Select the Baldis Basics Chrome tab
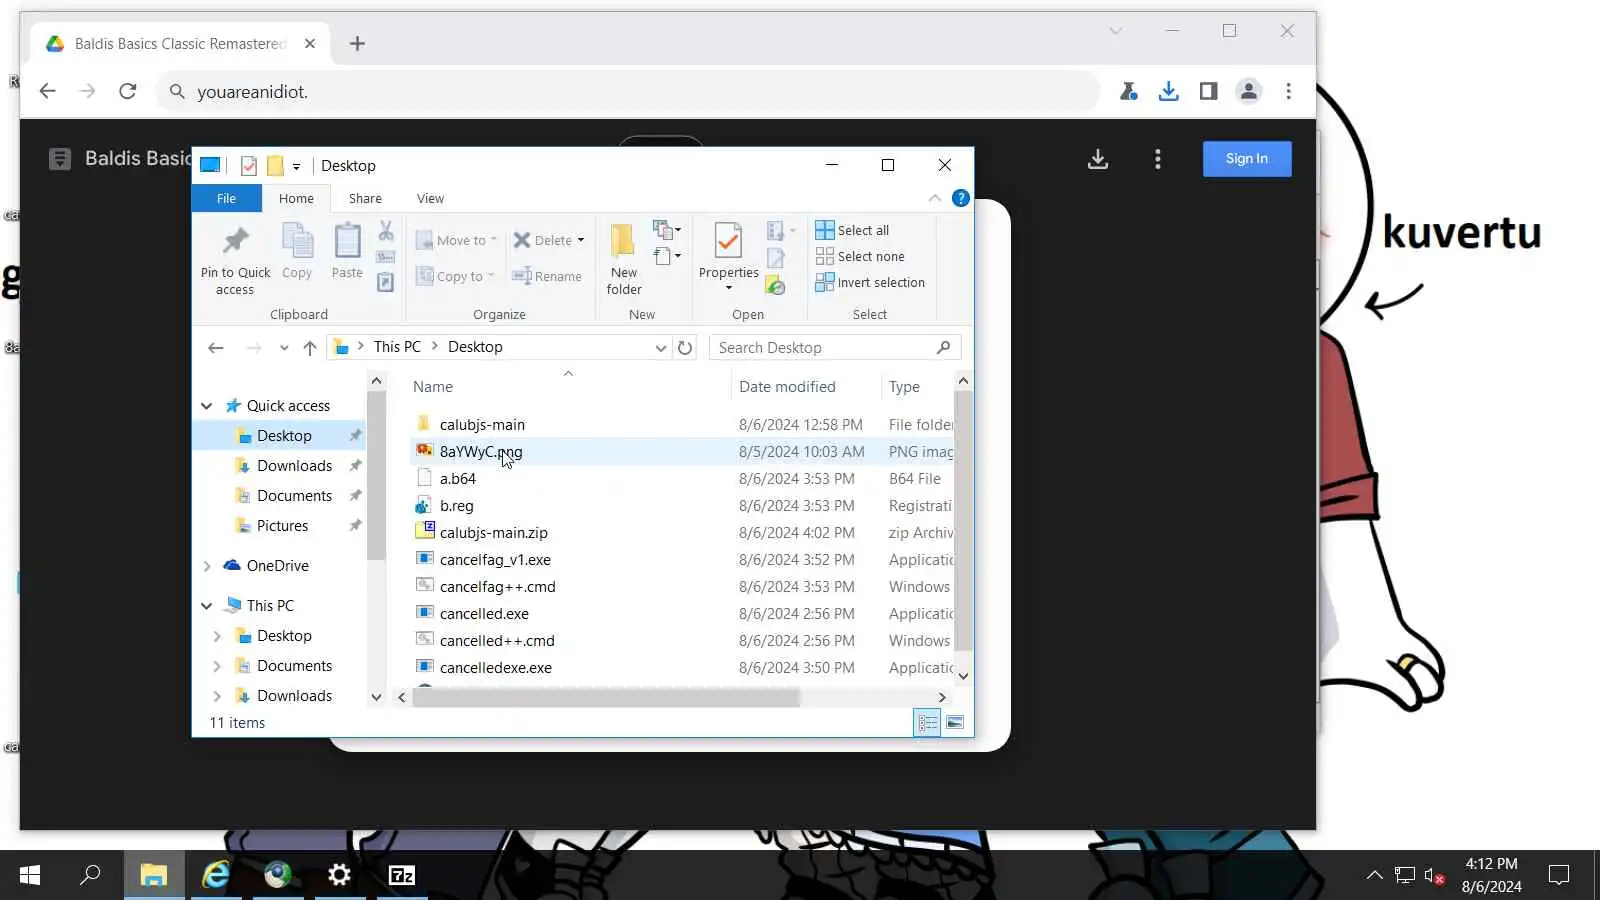Screen dimensions: 1600x900 (180, 44)
